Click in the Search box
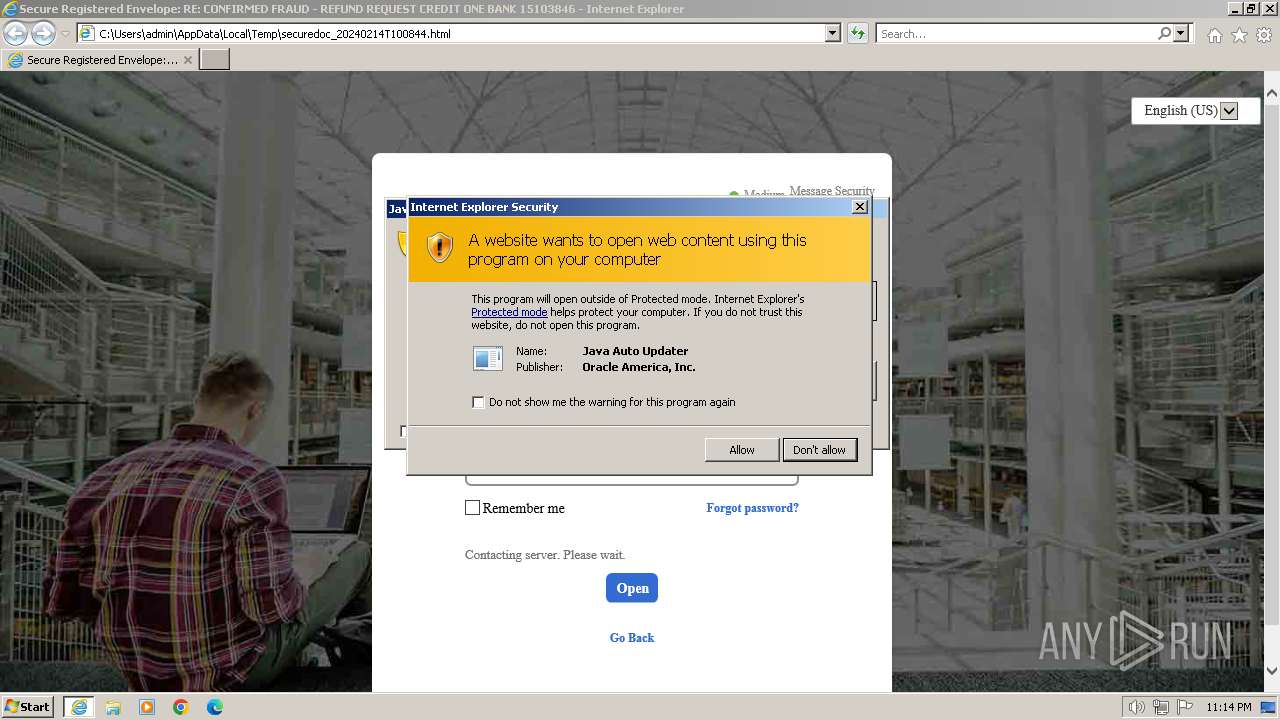The width and height of the screenshot is (1280, 720). [1015, 34]
